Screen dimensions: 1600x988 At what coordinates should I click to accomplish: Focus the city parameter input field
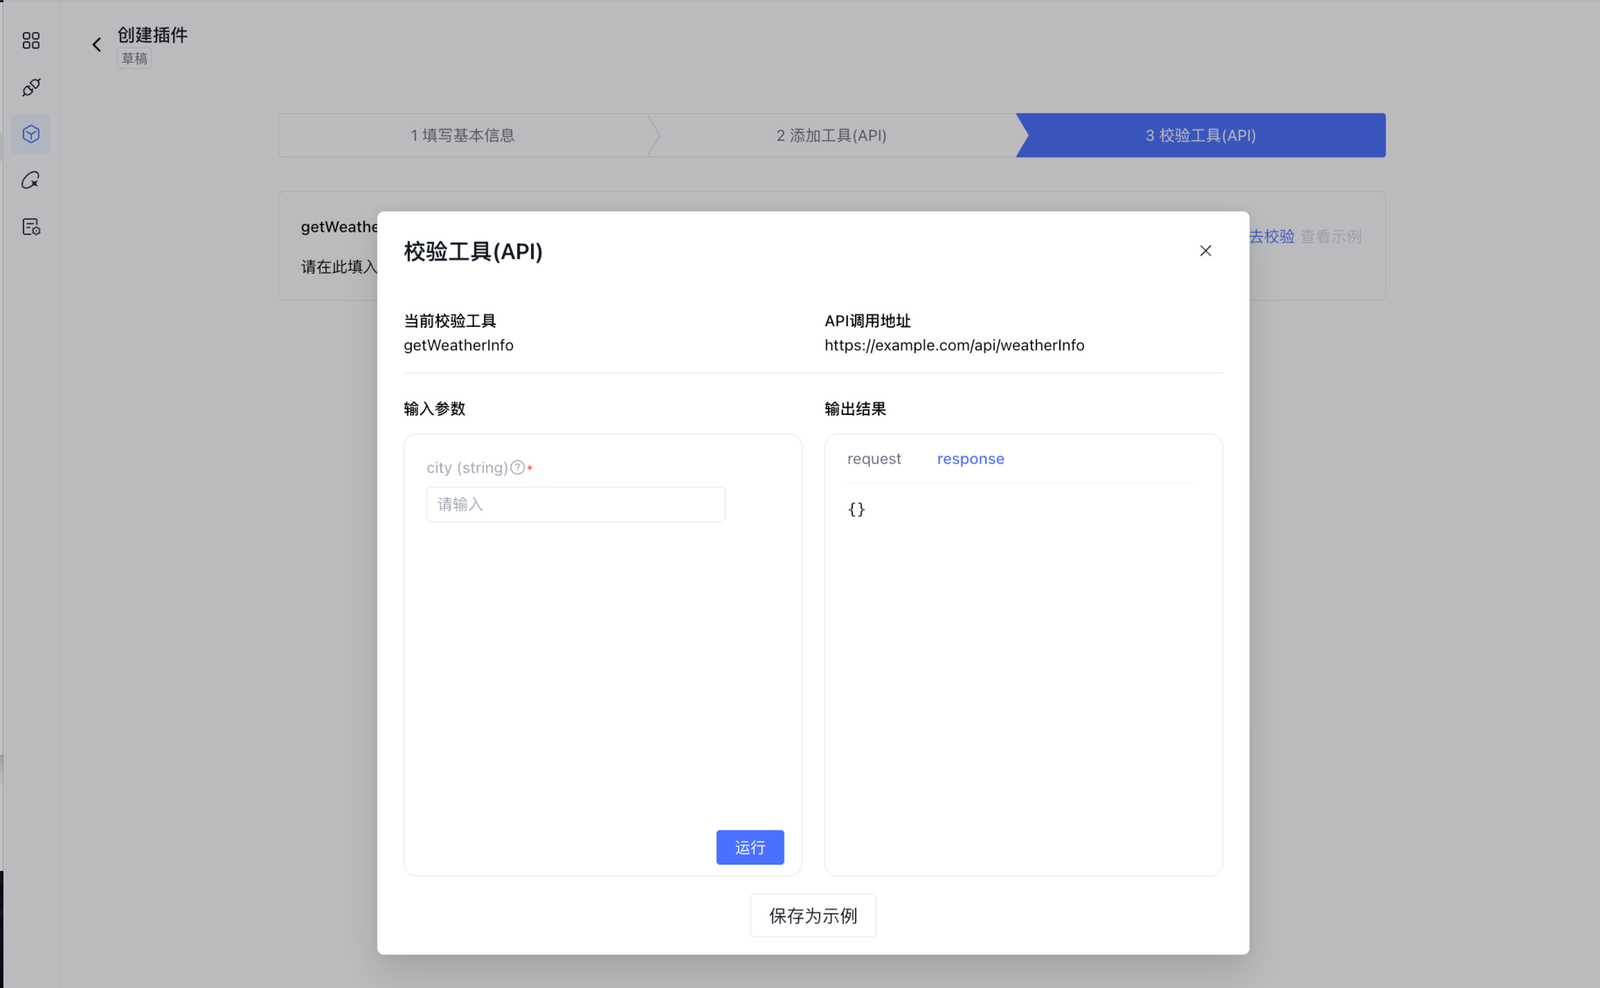pos(575,505)
